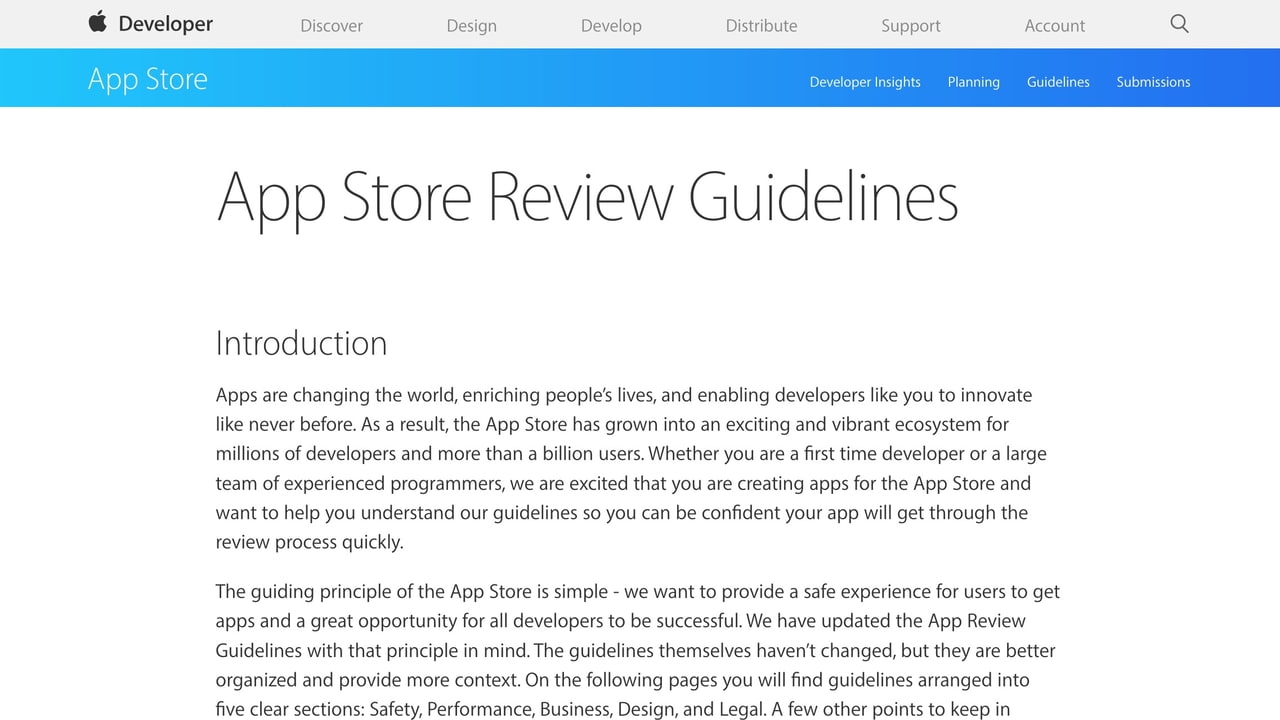Click the App Store section title
Screen dimensions: 1280x720
148,79
